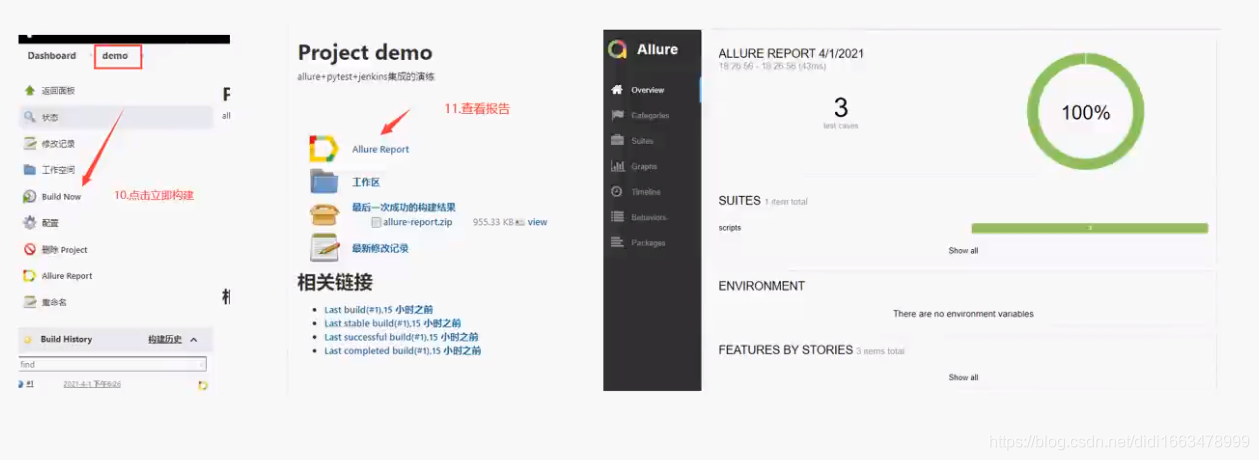Go to Dashboard breadcrumb

(52, 56)
